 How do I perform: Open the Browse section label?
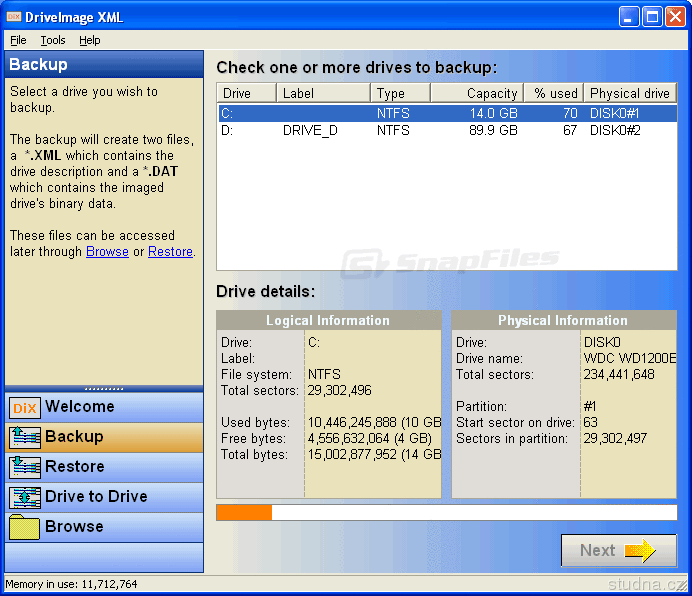[74, 526]
